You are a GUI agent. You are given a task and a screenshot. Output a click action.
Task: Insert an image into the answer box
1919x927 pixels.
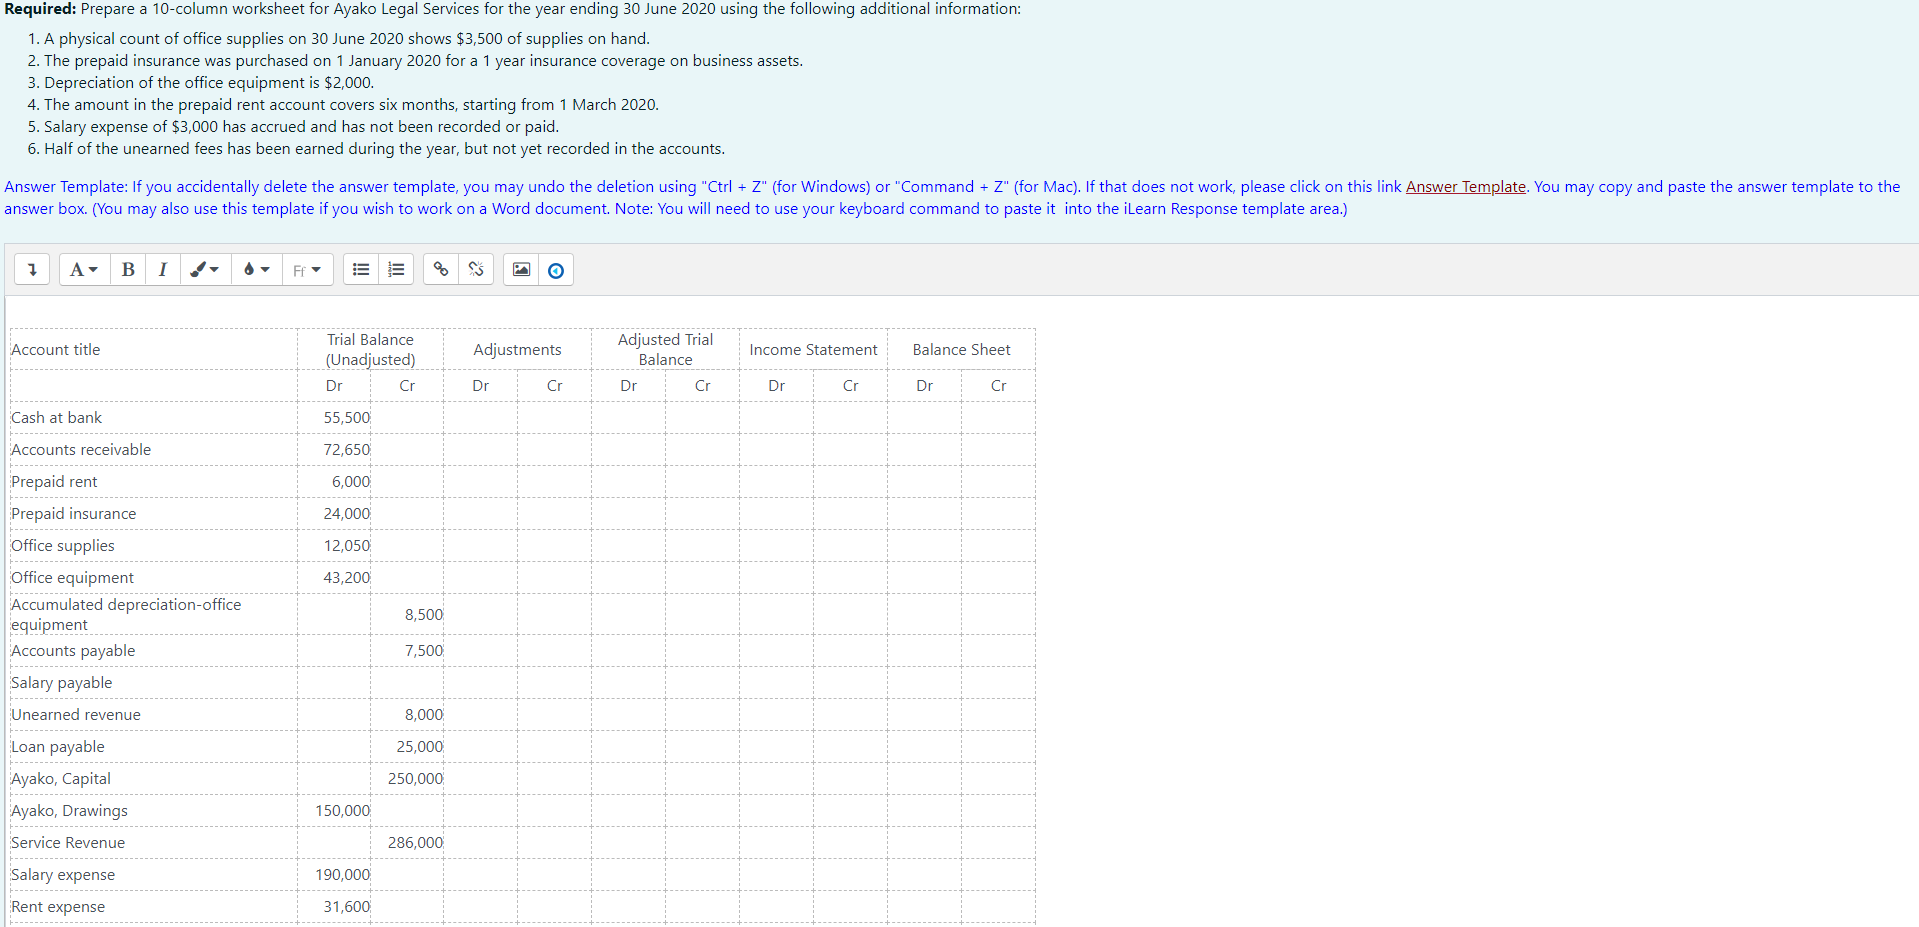coord(520,269)
